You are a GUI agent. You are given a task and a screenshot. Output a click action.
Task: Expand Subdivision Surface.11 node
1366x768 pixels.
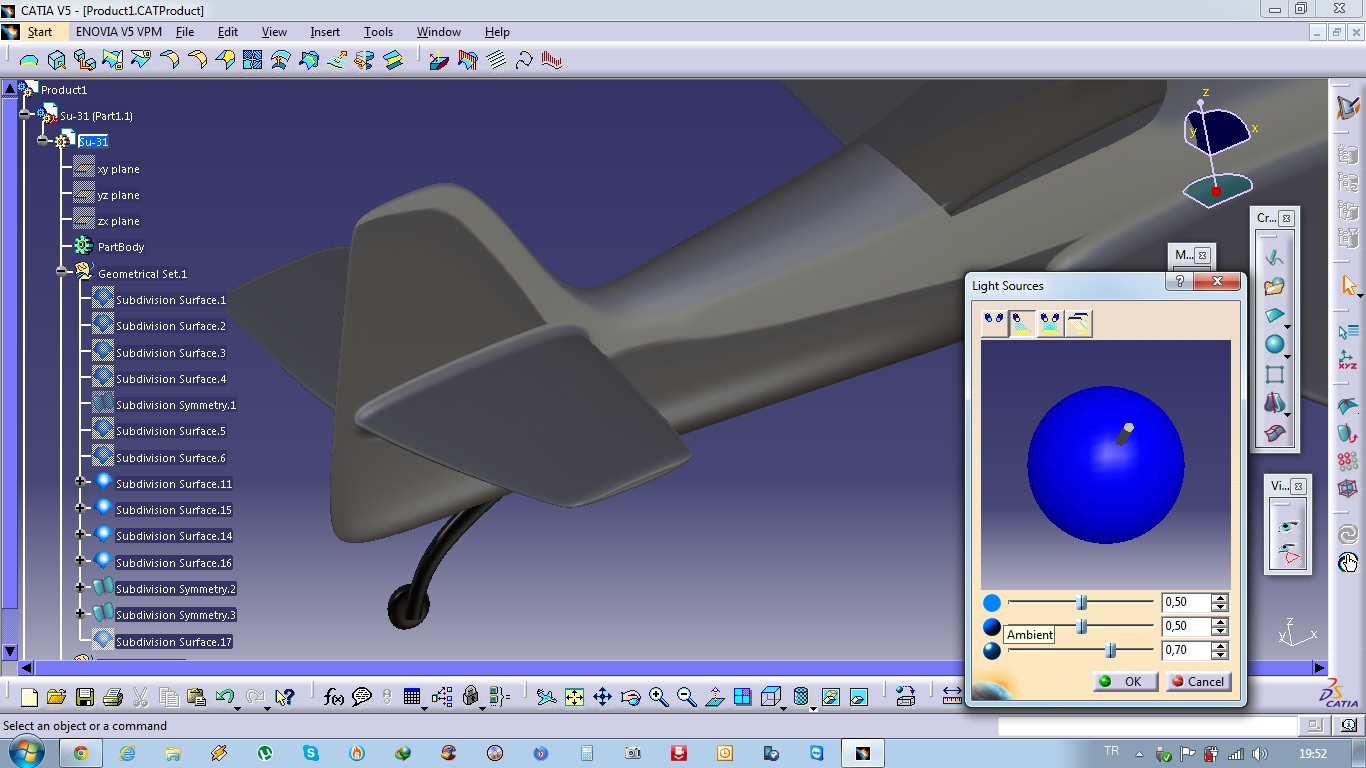point(81,482)
